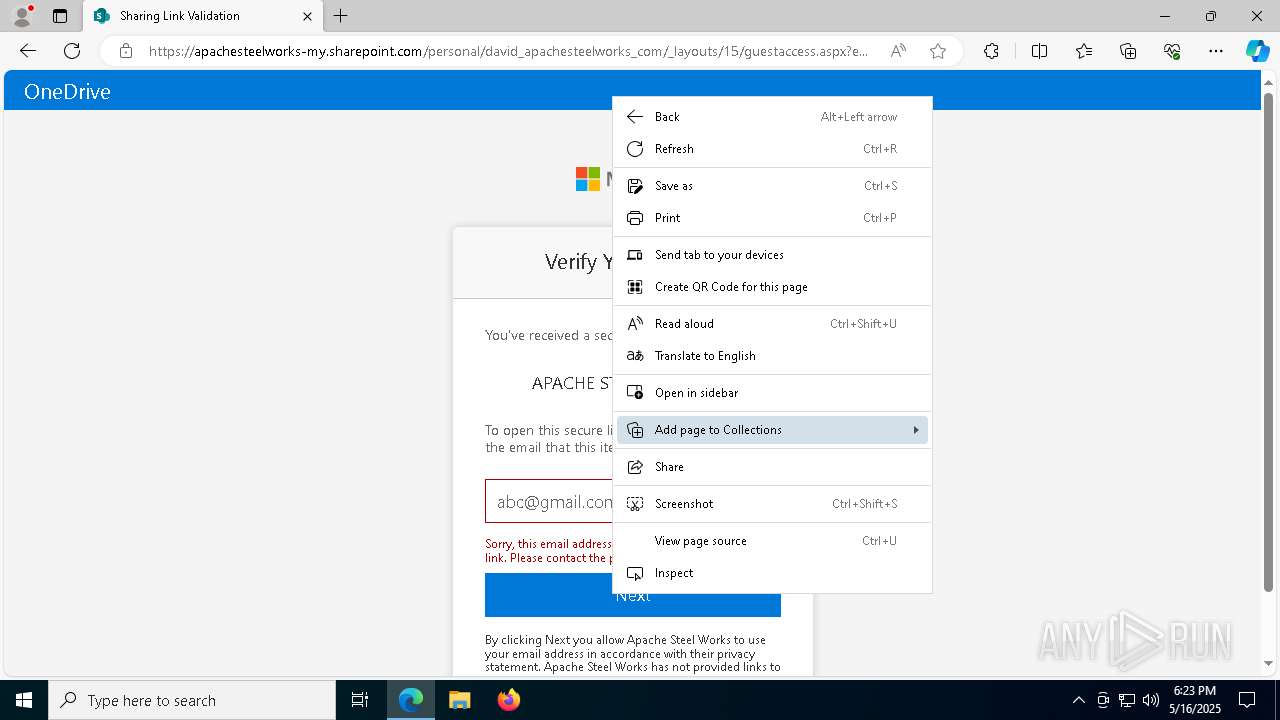
Task: Click the taskbar search box
Action: click(x=192, y=700)
